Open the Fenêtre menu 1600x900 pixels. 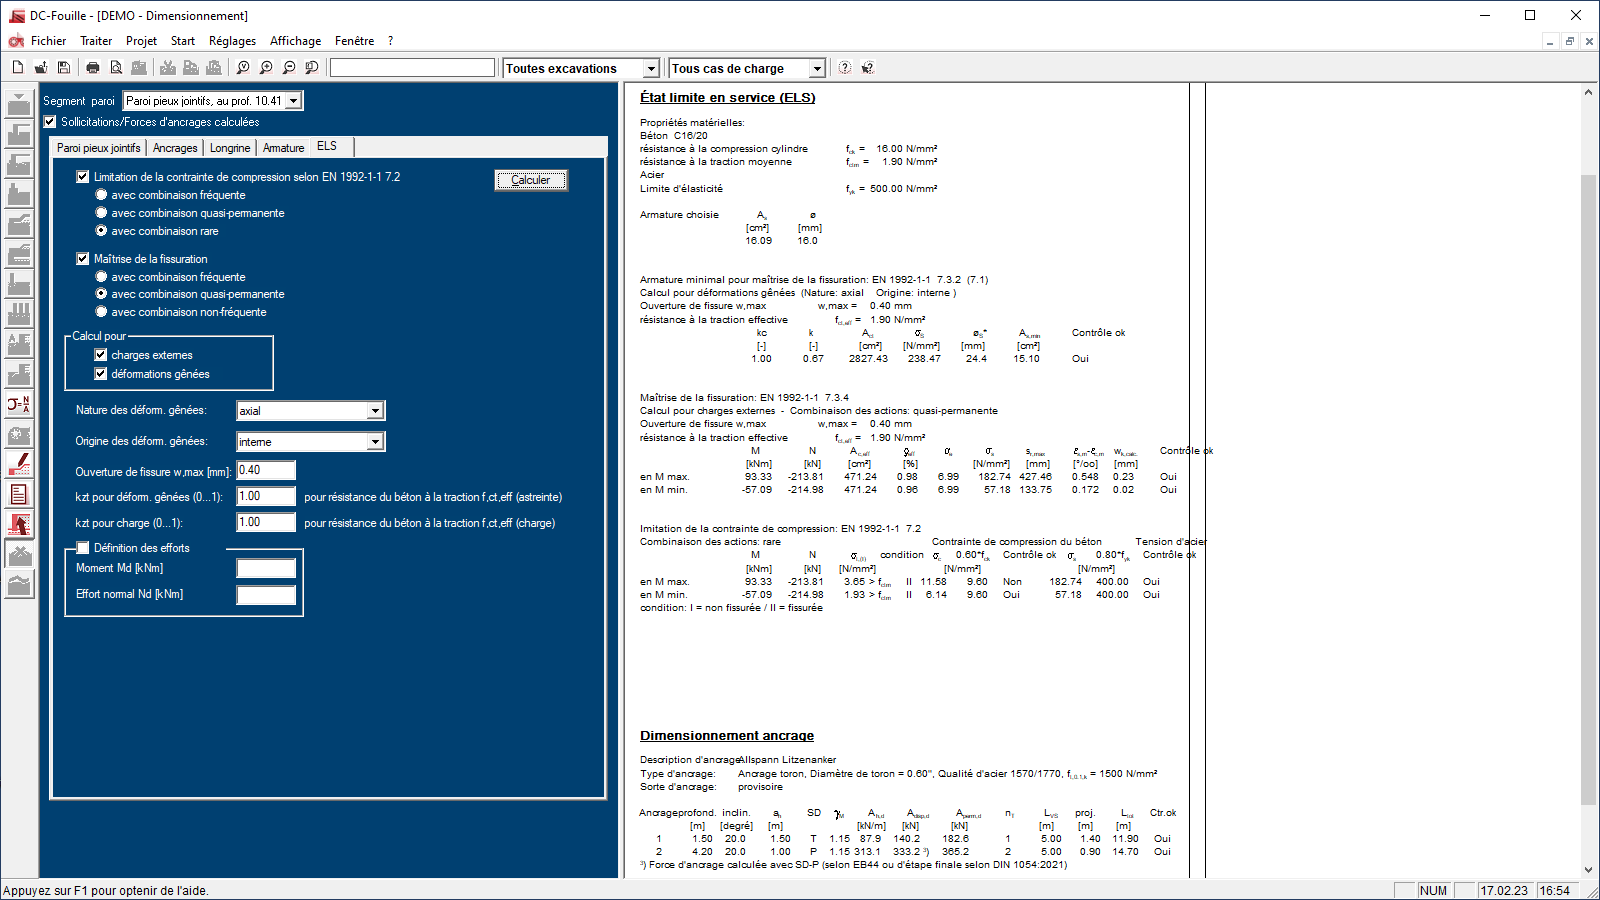[x=354, y=41]
